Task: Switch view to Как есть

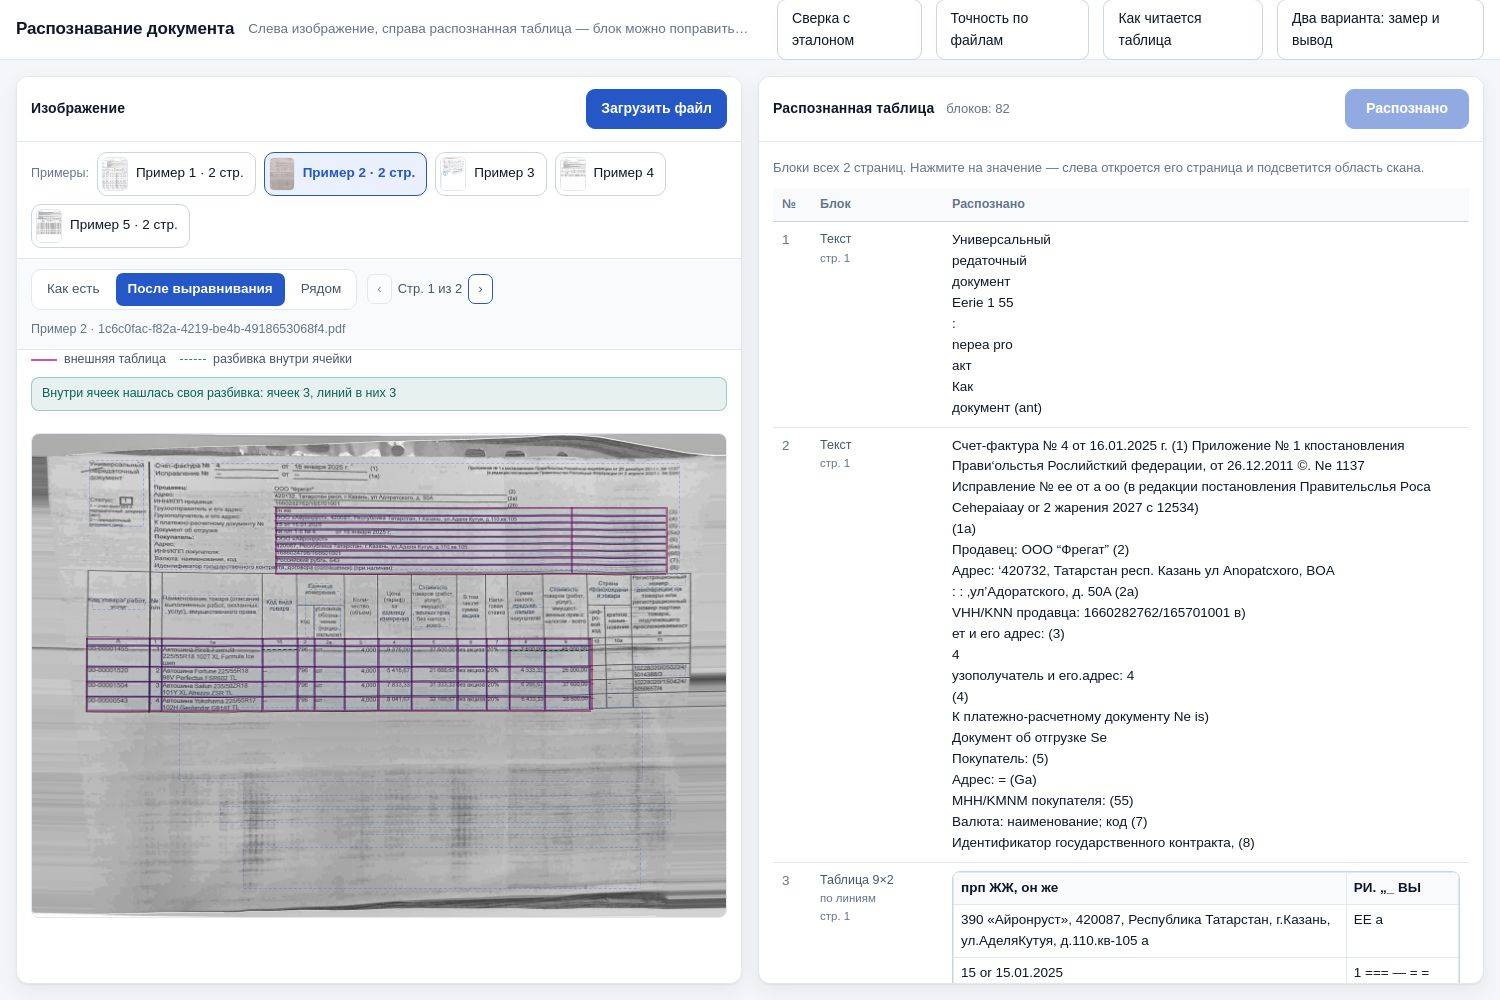Action: click(x=73, y=289)
